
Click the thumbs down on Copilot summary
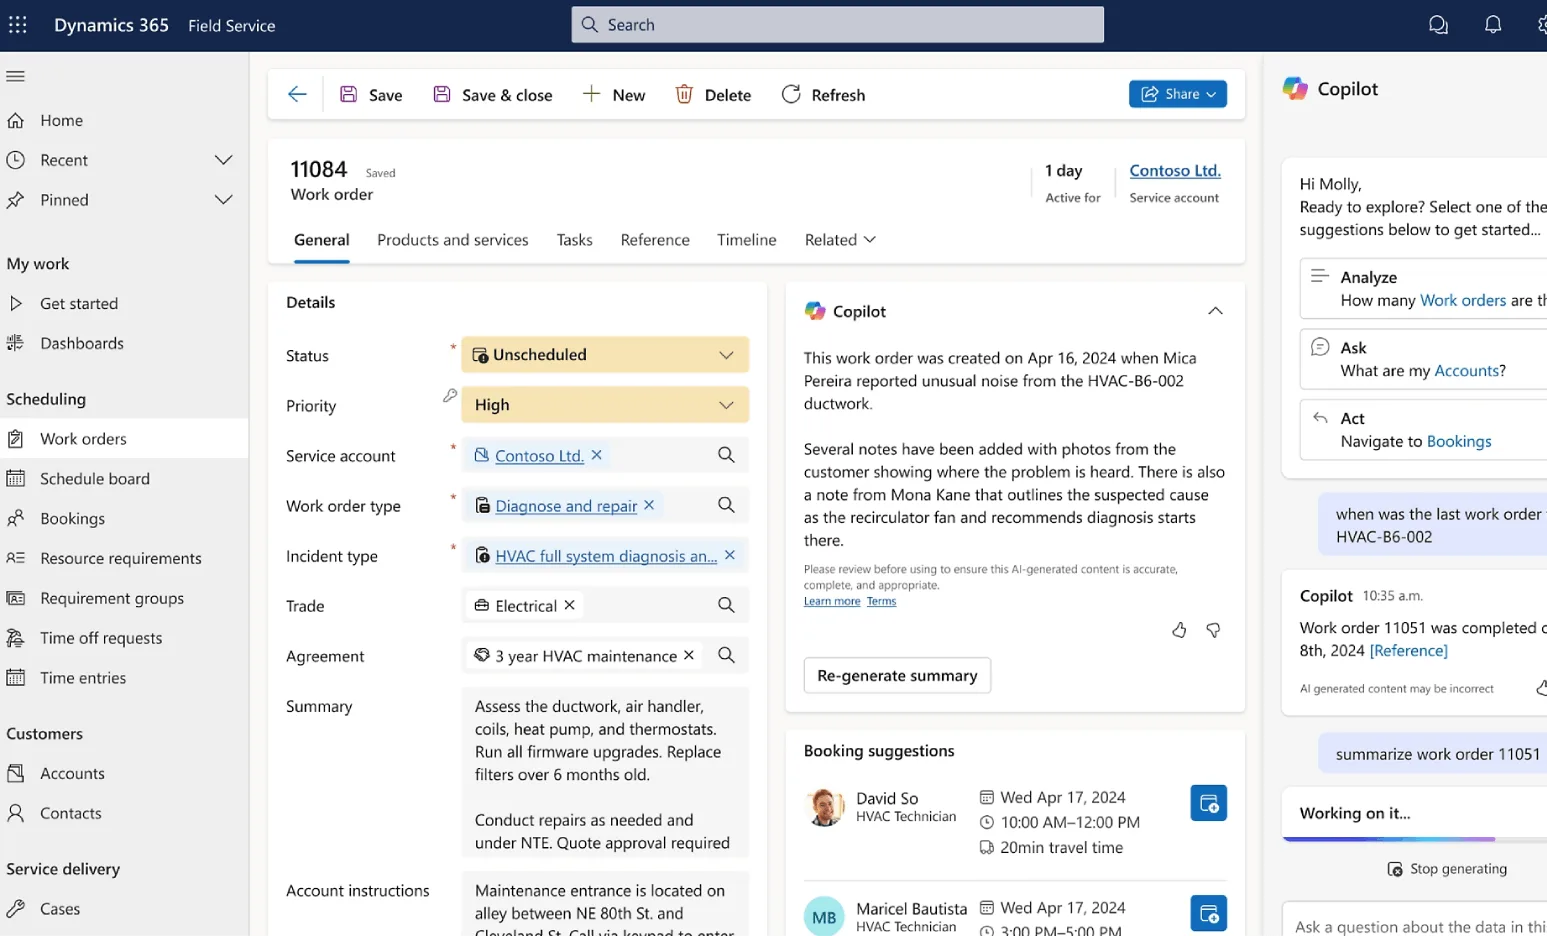point(1213,630)
